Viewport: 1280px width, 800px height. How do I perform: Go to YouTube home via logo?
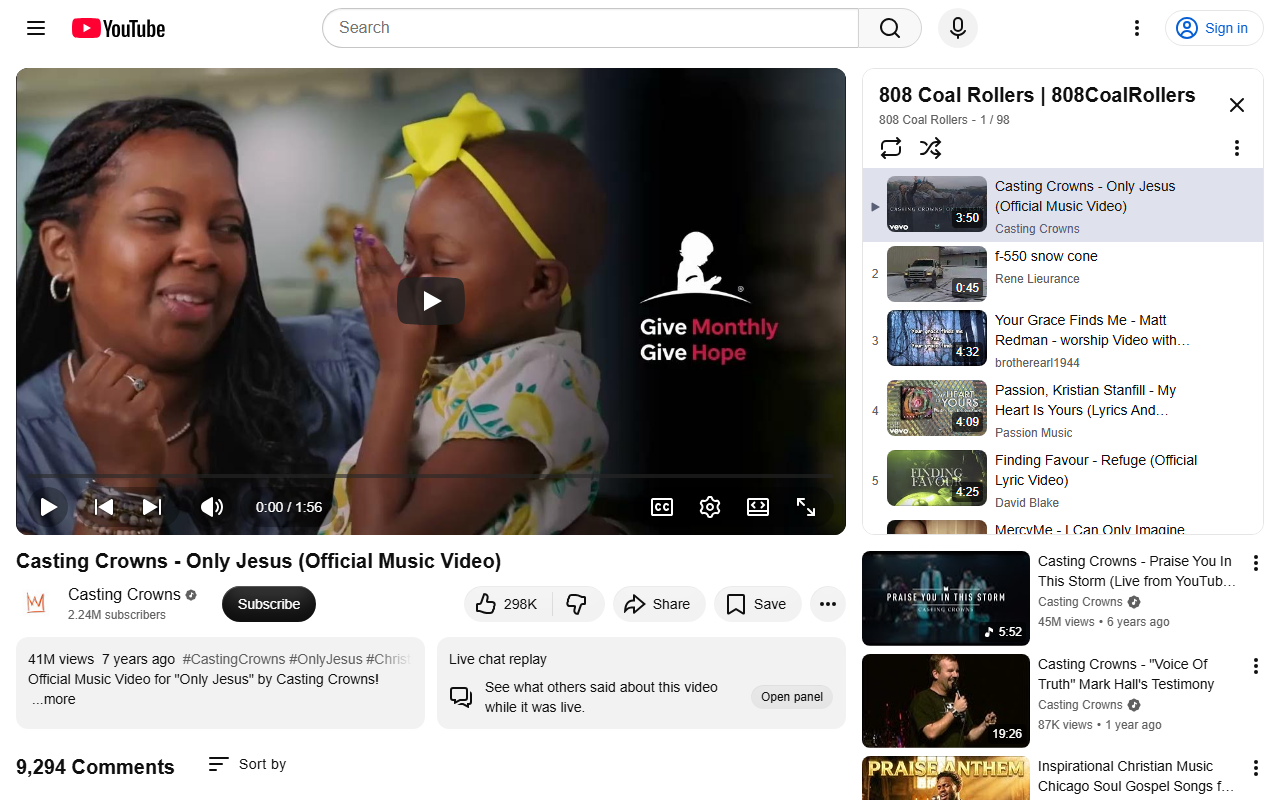coord(118,28)
